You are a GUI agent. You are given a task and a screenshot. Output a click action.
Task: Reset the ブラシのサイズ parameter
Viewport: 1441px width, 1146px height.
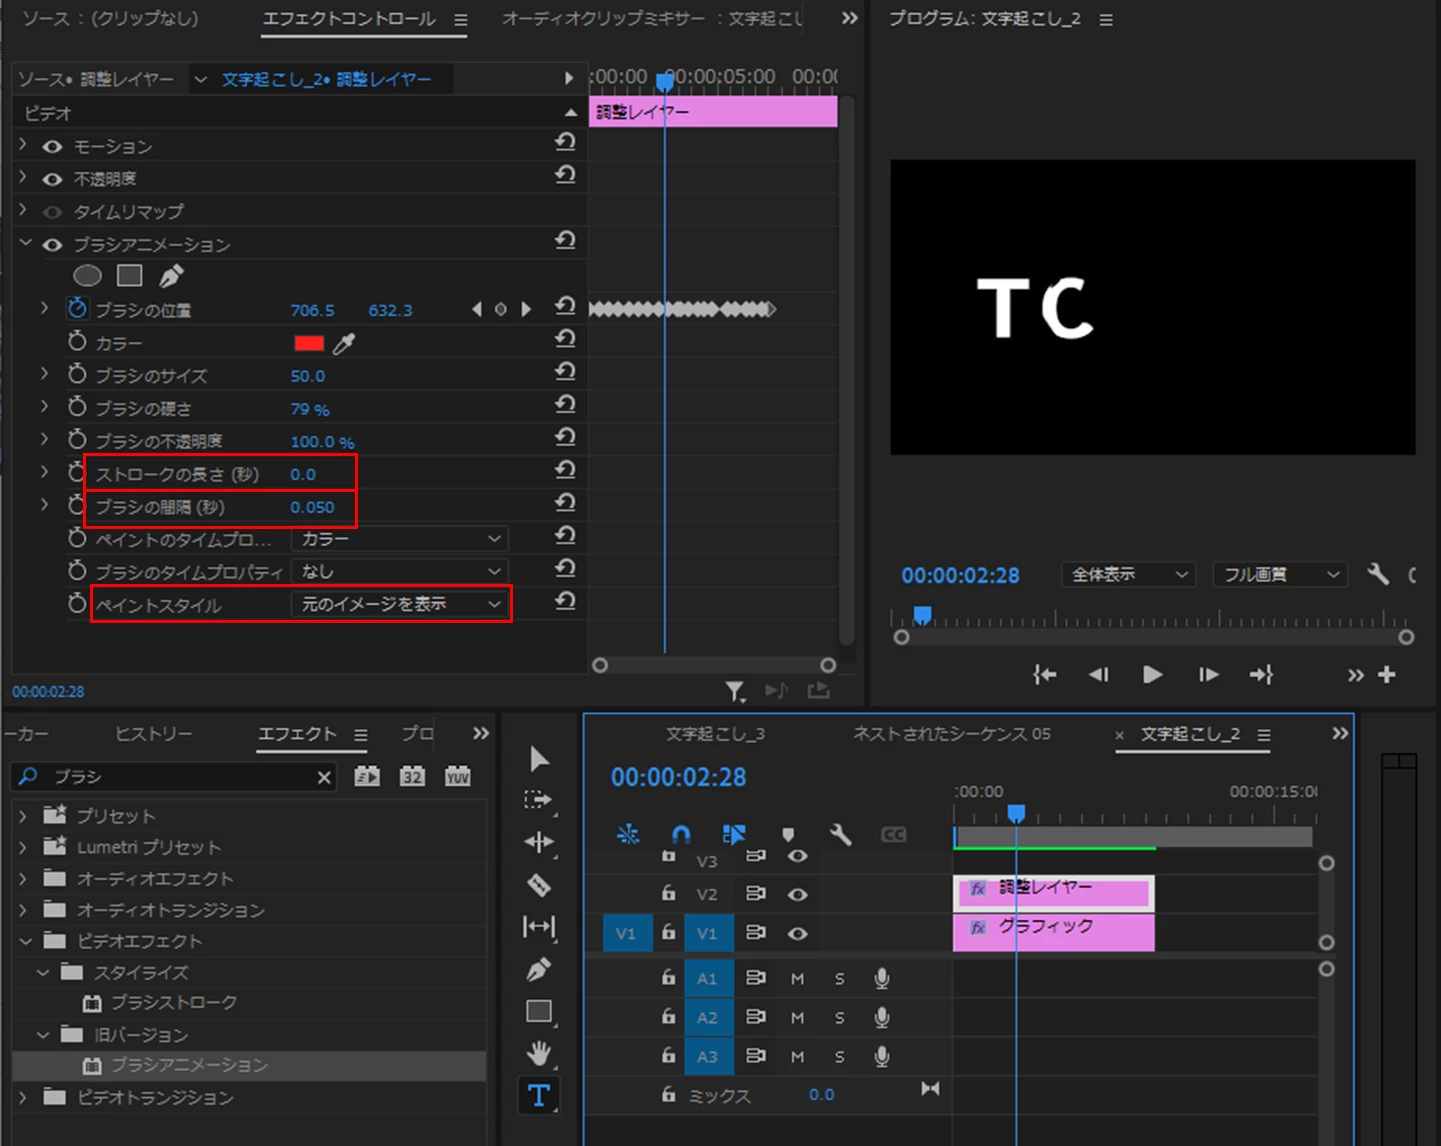click(565, 371)
